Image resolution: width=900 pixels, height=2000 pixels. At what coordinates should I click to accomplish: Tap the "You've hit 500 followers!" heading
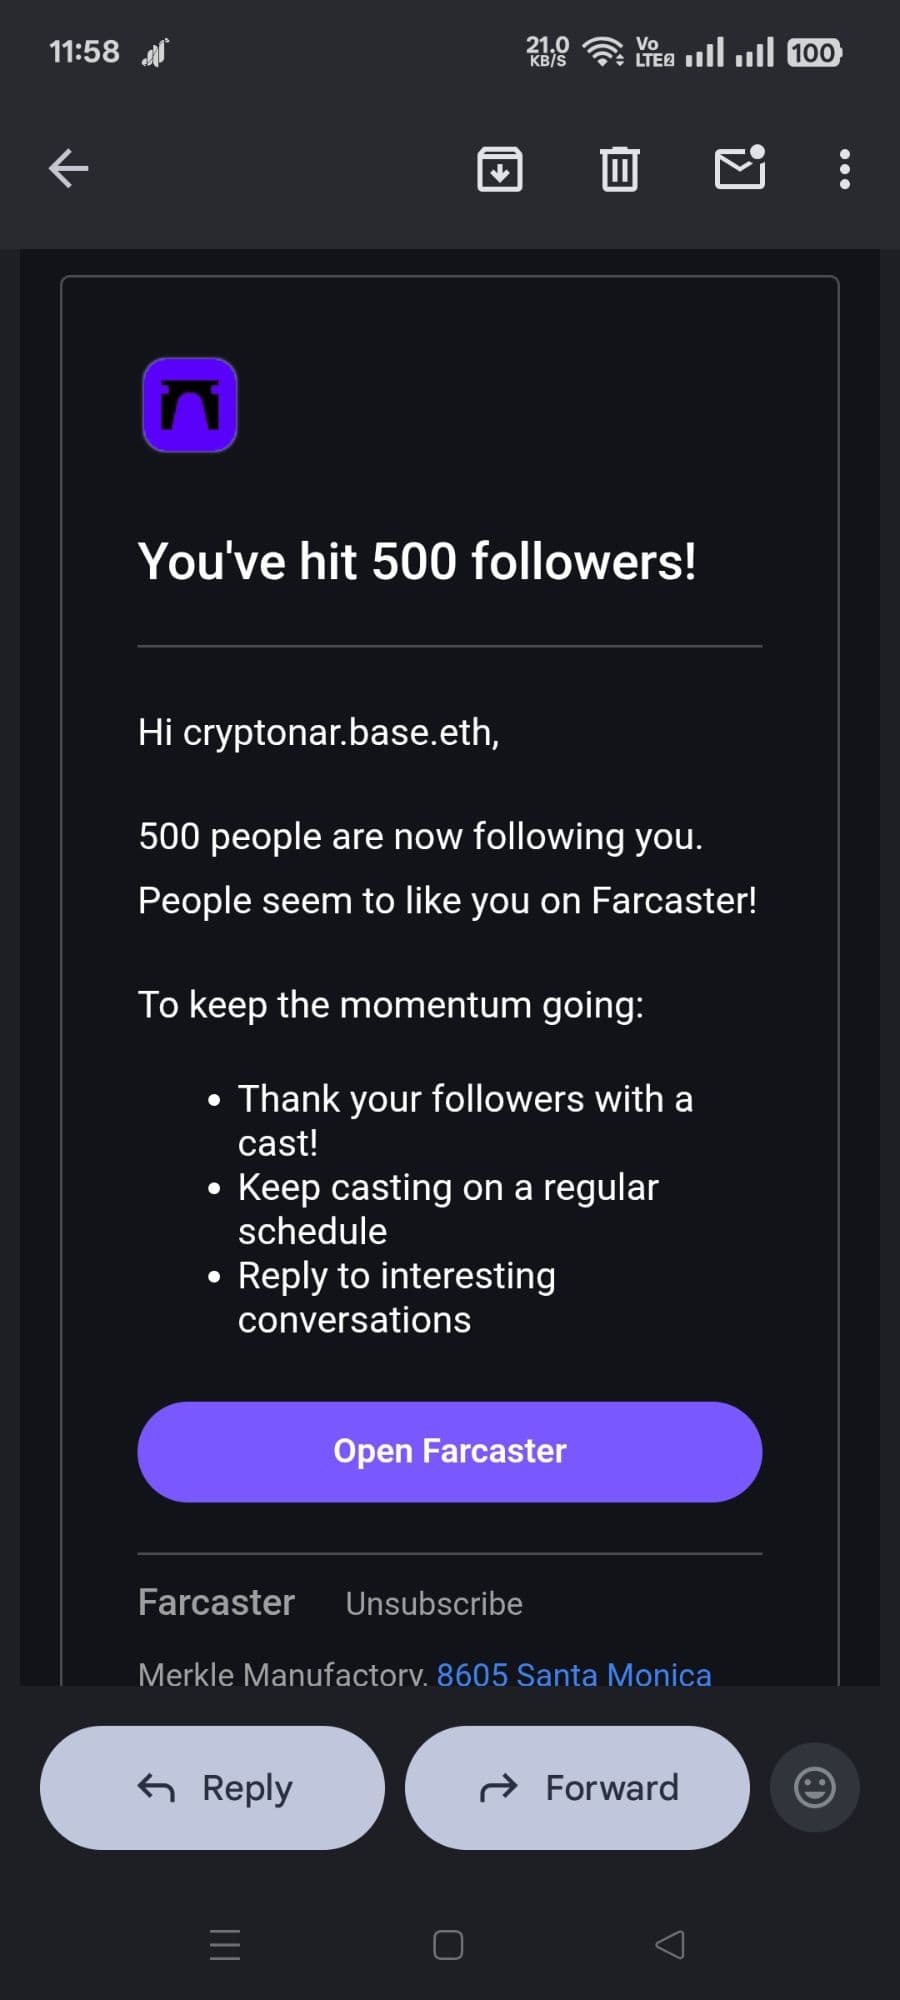[x=417, y=561]
